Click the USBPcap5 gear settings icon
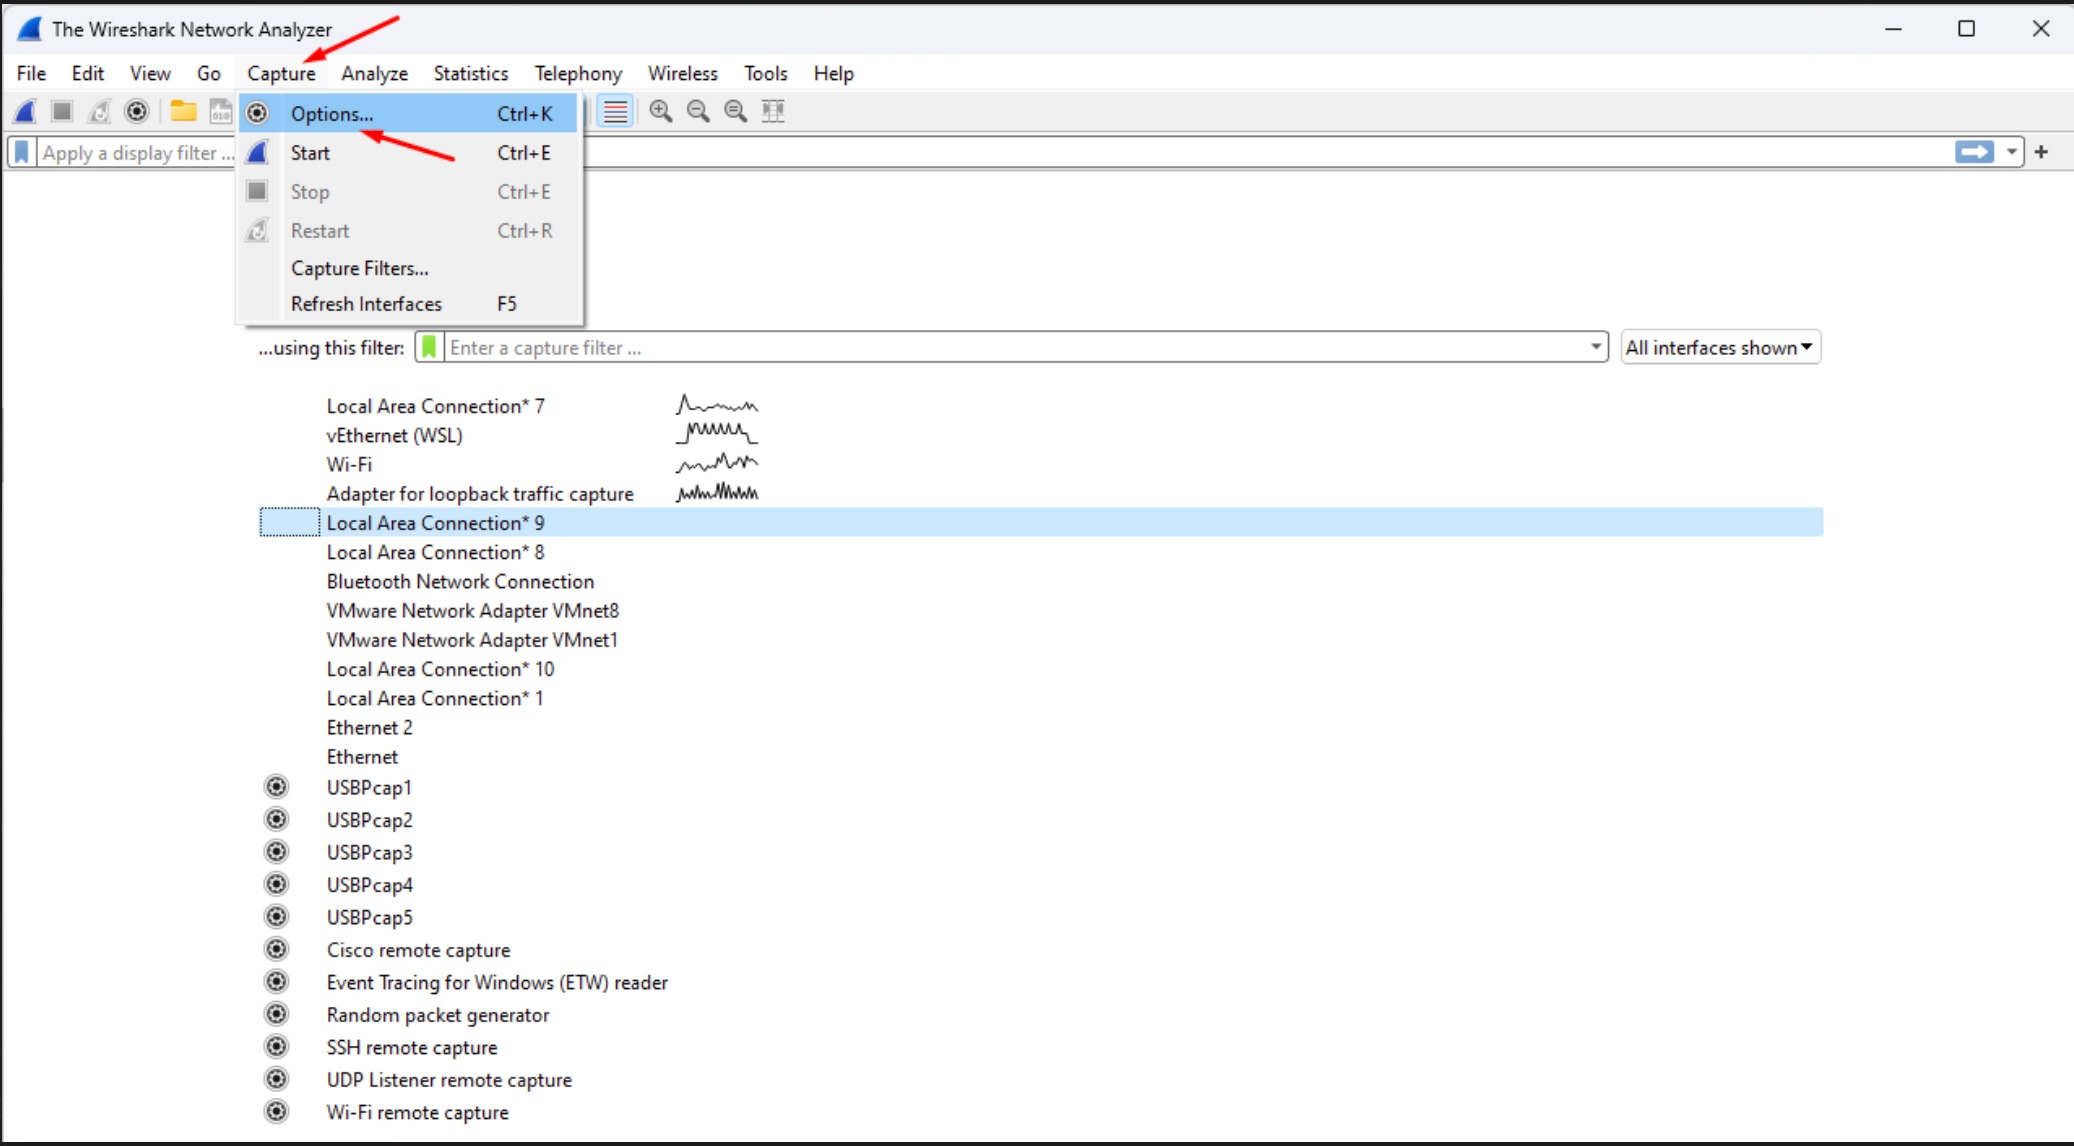The height and width of the screenshot is (1146, 2074). pos(276,917)
